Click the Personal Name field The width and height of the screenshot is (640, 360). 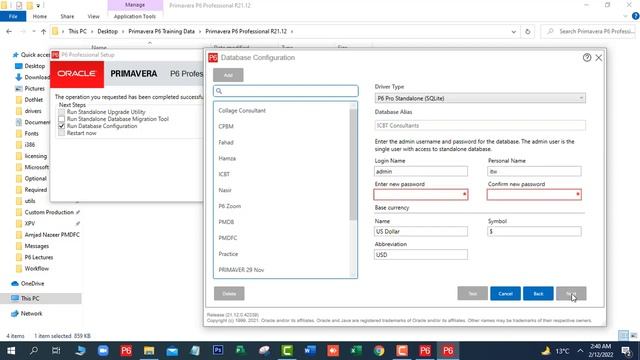[534, 171]
